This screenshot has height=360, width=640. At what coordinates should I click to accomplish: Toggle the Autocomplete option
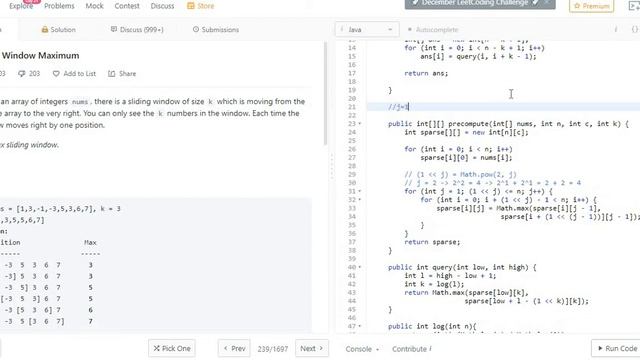[x=433, y=29]
